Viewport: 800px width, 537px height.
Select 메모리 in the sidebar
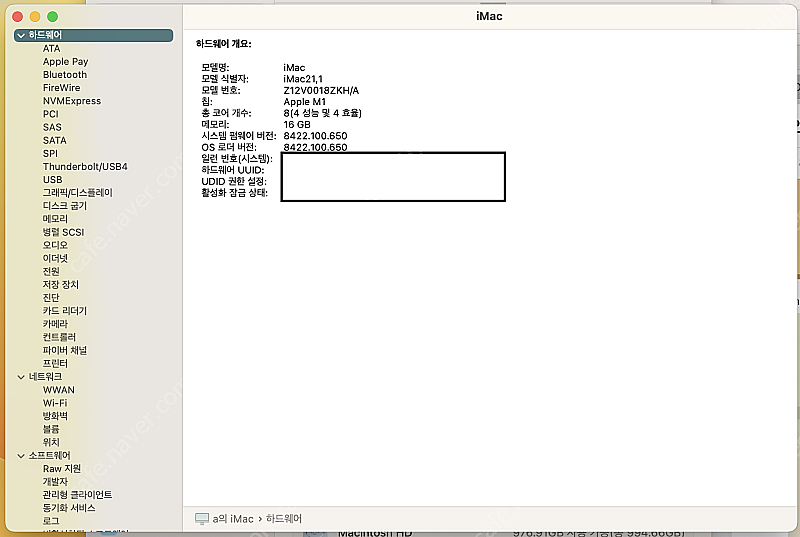[x=55, y=219]
